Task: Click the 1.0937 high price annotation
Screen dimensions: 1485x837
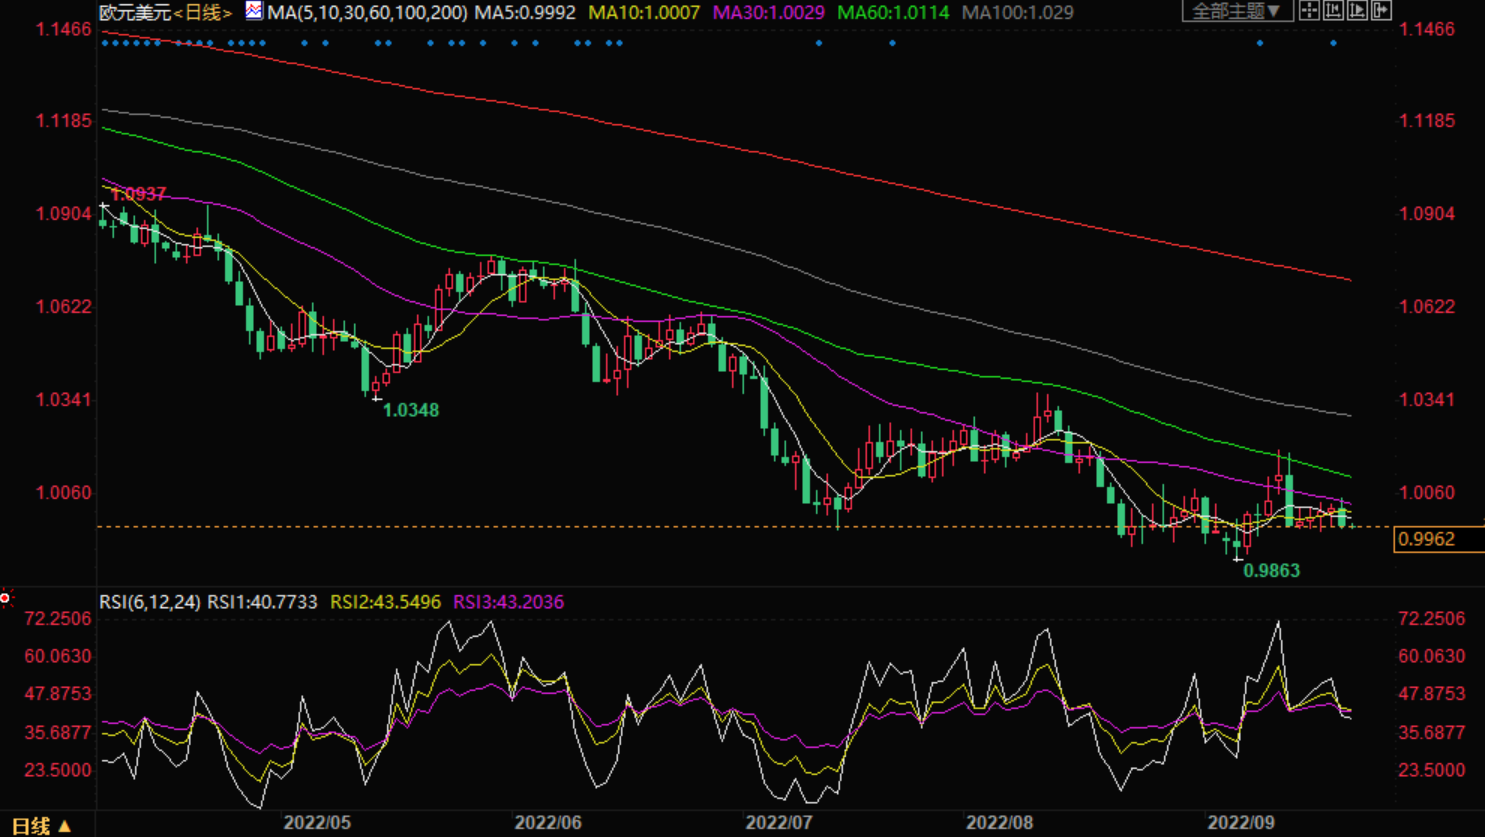Action: click(x=138, y=194)
